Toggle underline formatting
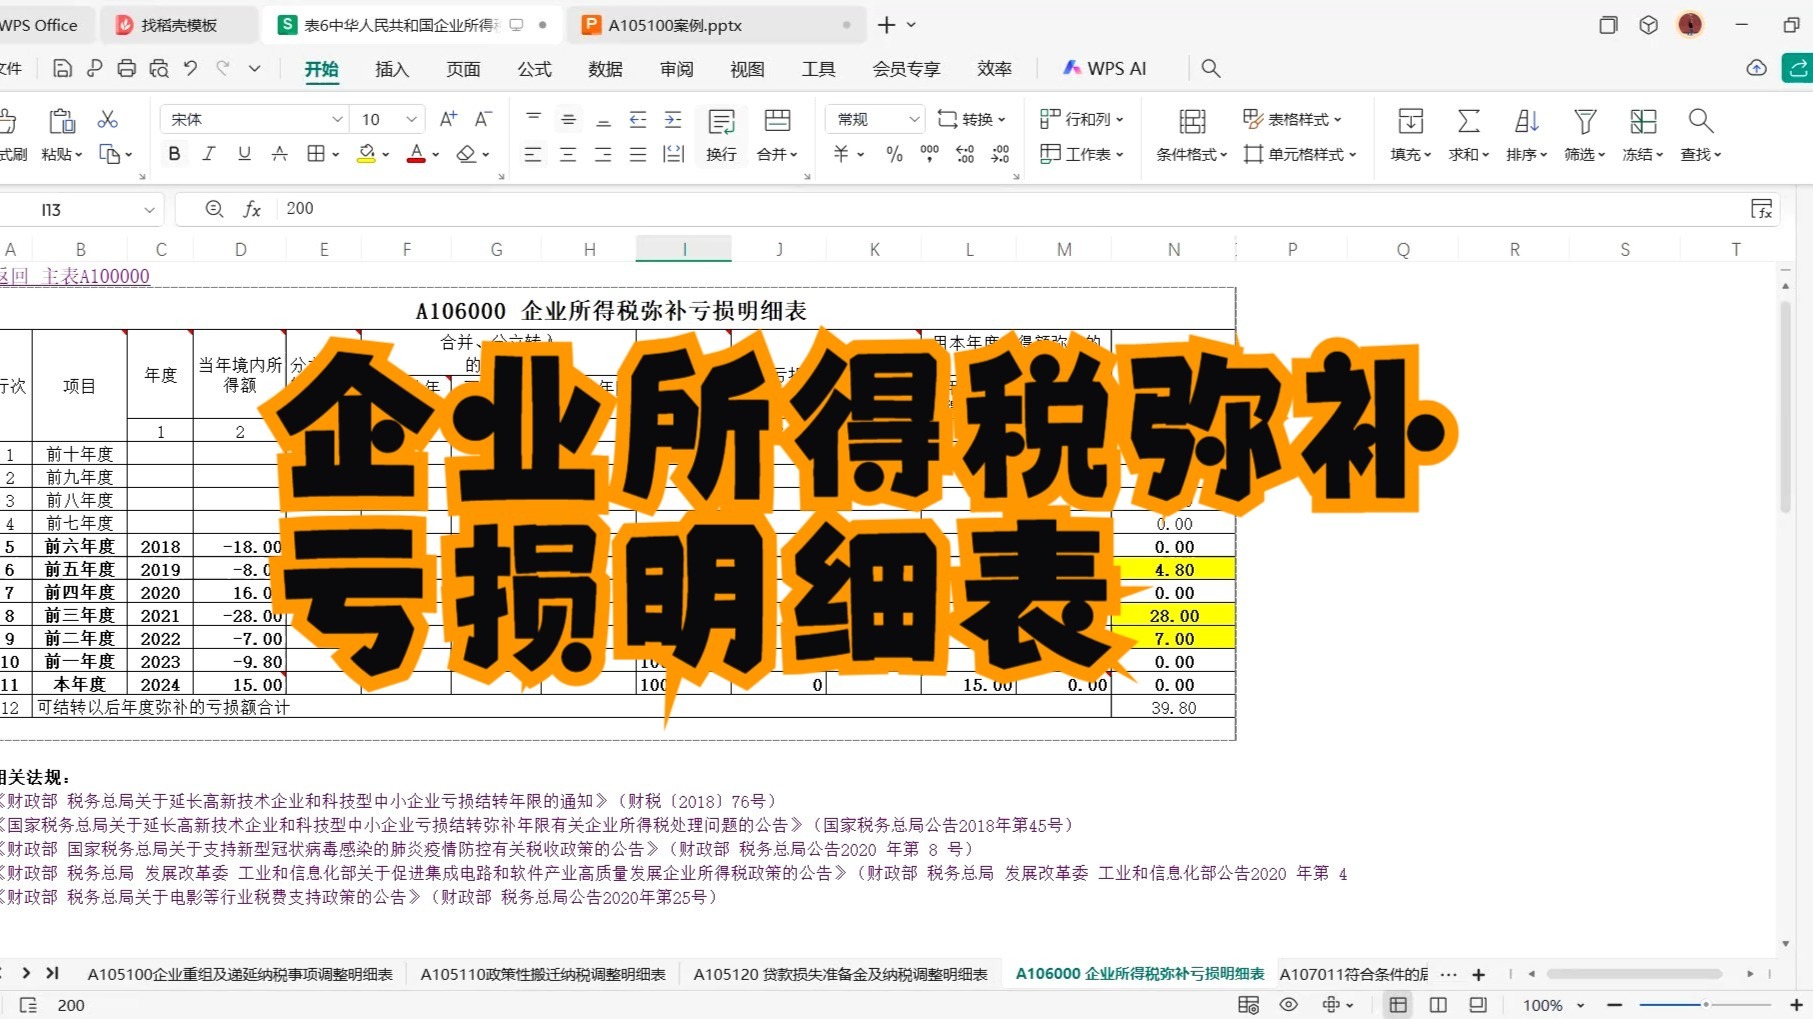The height and width of the screenshot is (1019, 1813). pyautogui.click(x=243, y=154)
